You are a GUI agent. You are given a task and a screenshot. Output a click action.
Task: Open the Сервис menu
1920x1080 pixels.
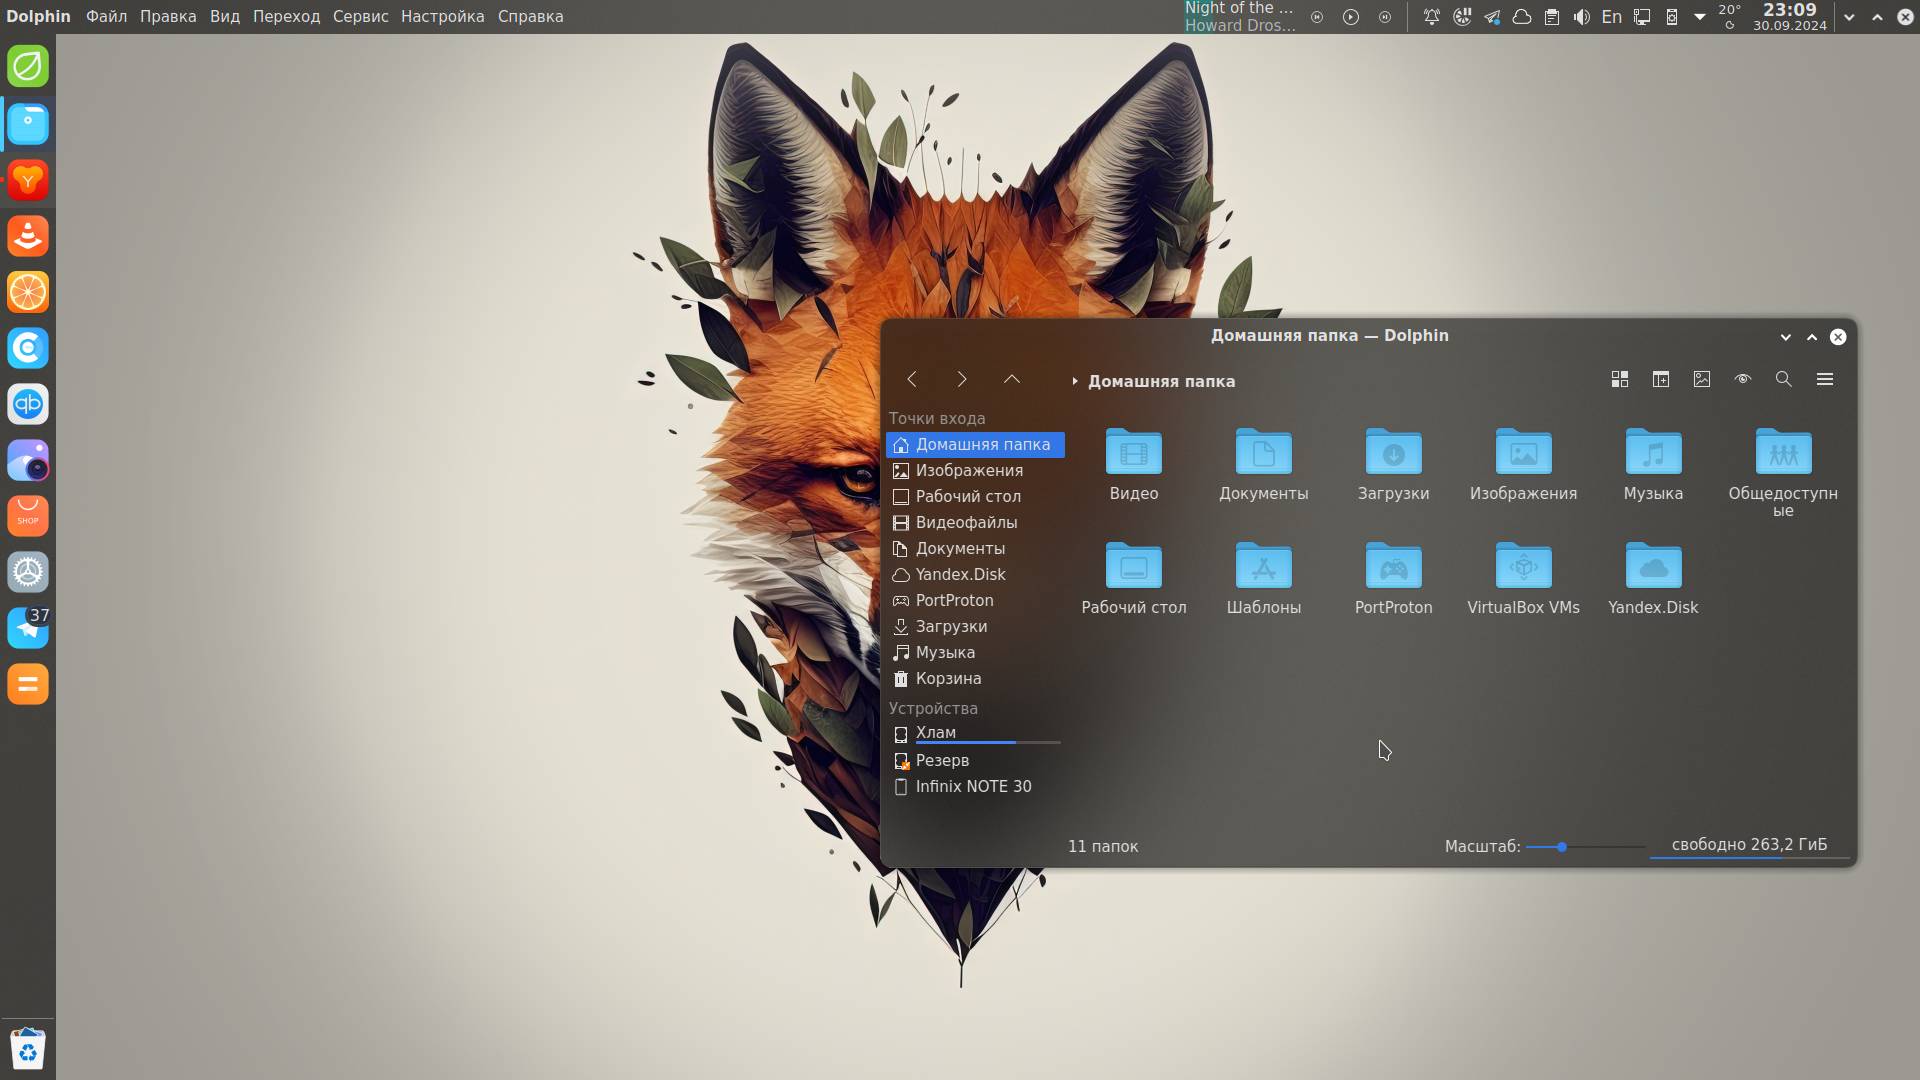pyautogui.click(x=360, y=16)
